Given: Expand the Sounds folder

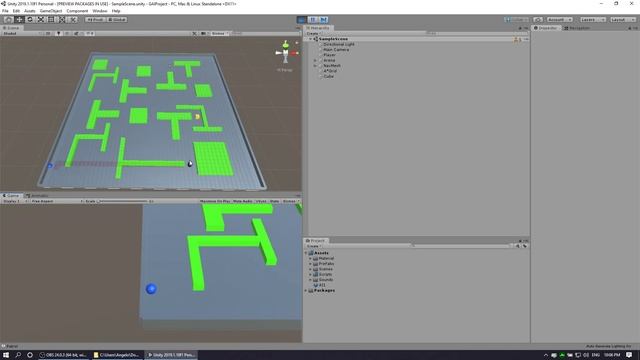Looking at the screenshot, I should (x=311, y=280).
